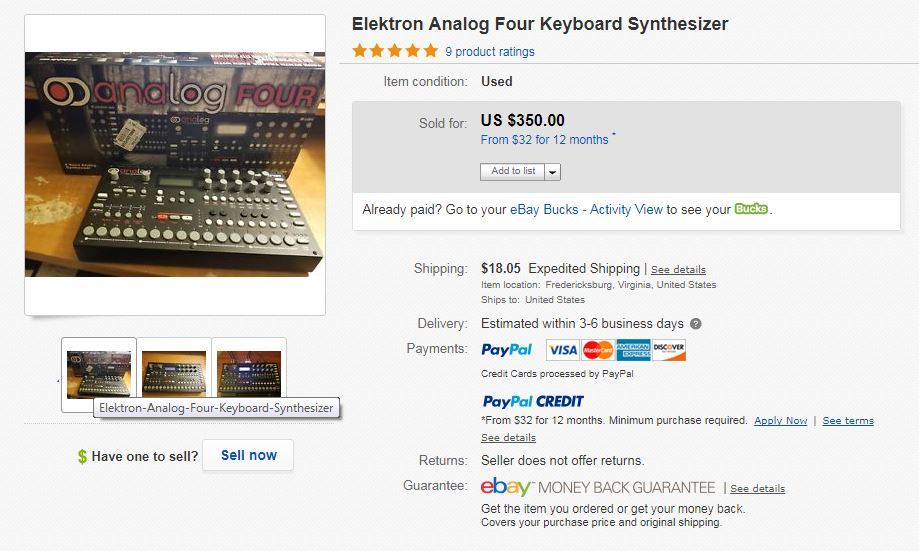Click the PayPal Credit logo
Image resolution: width=919 pixels, height=551 pixels.
click(533, 401)
